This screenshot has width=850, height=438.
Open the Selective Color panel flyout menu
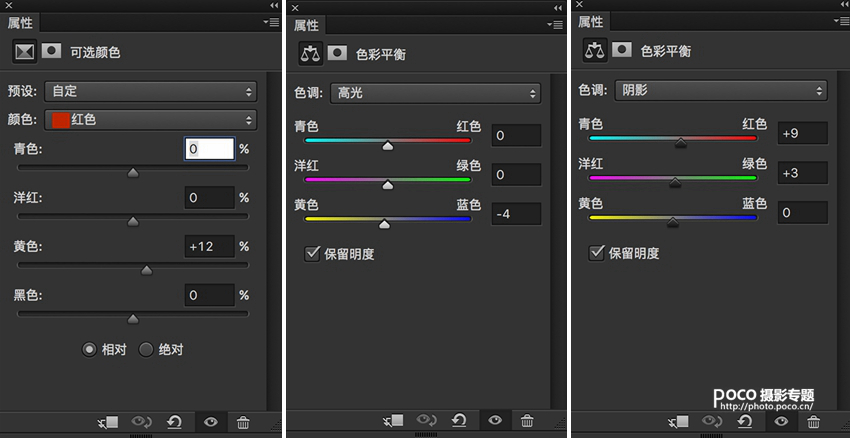[271, 24]
